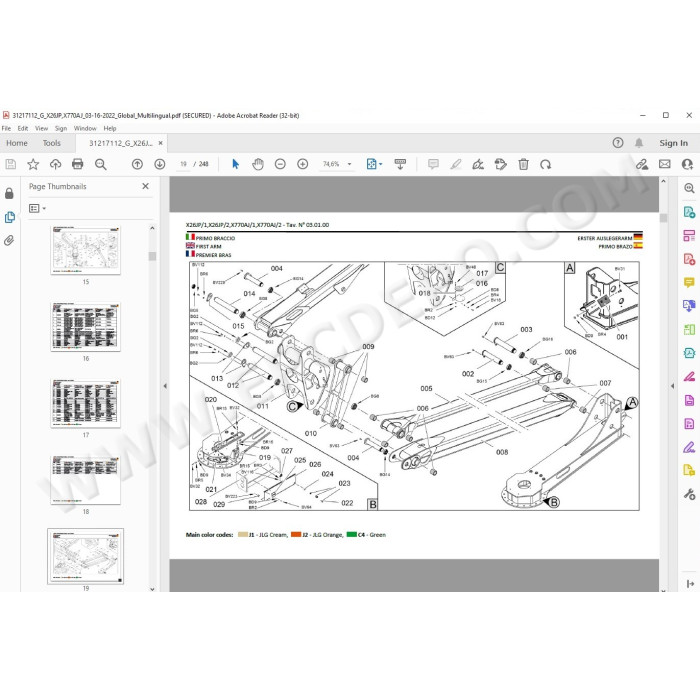Open the zoom dropdown showing 74,6%
Viewport: 700px width, 700px height.
[x=337, y=164]
